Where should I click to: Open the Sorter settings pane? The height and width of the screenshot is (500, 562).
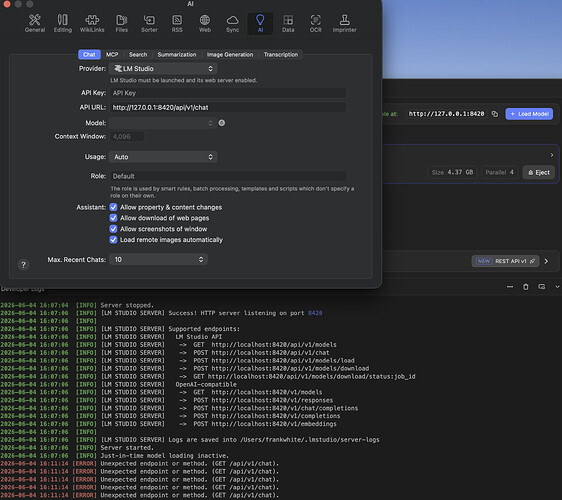(x=149, y=24)
